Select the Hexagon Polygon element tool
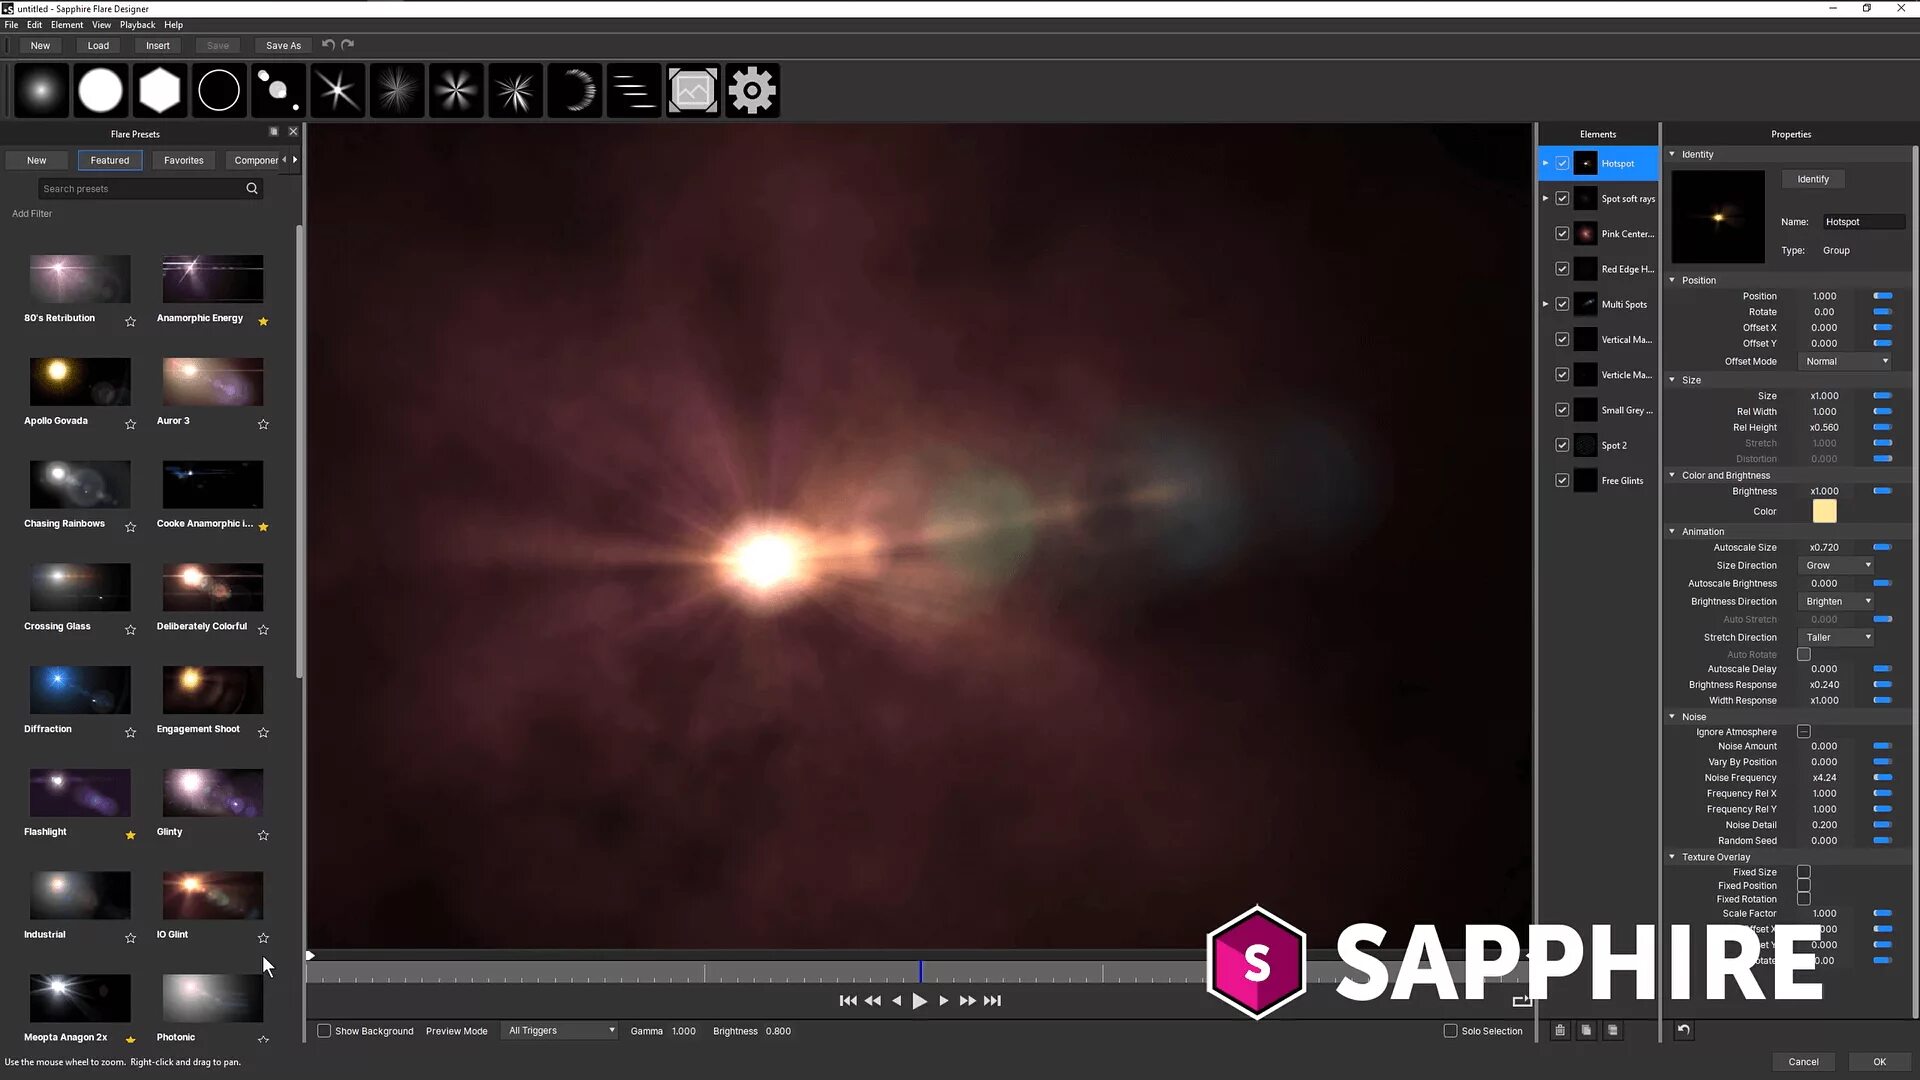This screenshot has width=1920, height=1080. click(159, 89)
